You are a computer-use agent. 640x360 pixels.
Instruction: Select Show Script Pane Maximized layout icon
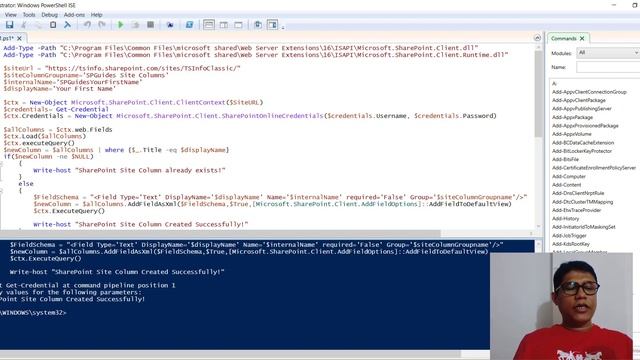(238, 25)
